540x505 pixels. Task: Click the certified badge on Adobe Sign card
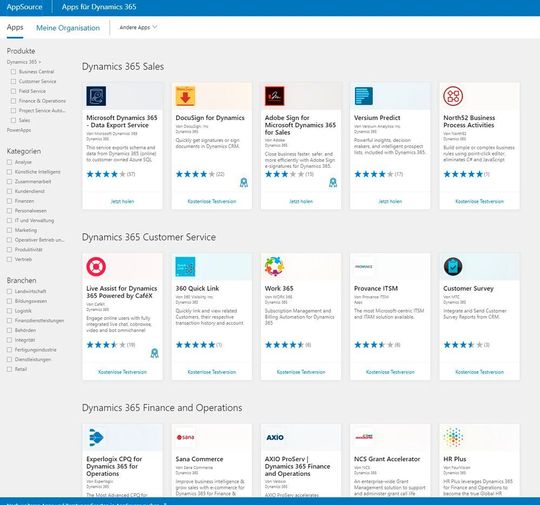pos(333,182)
